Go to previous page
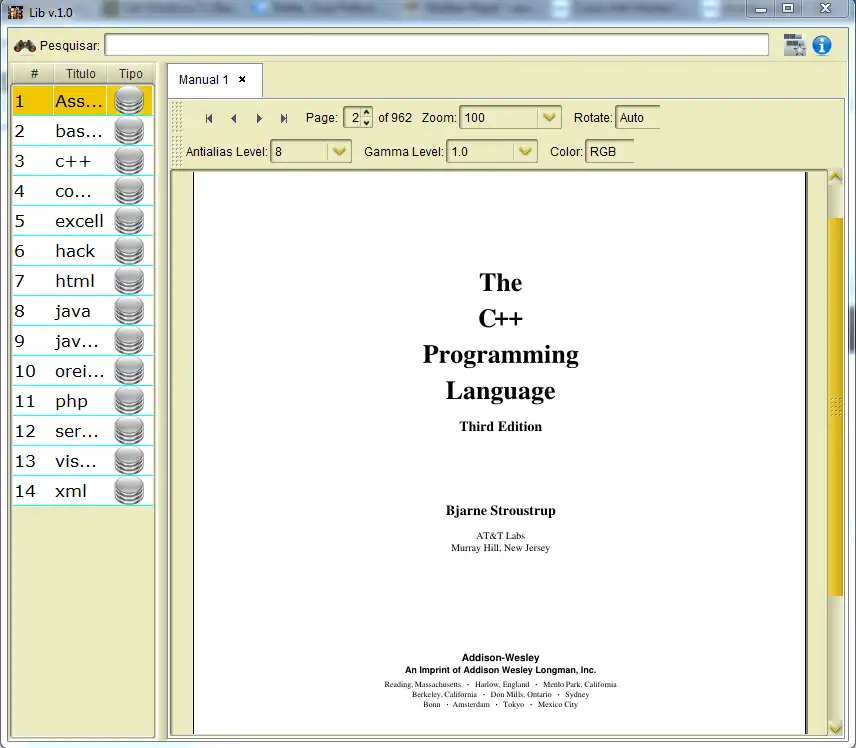Screen dimensions: 856x748 pyautogui.click(x=234, y=118)
